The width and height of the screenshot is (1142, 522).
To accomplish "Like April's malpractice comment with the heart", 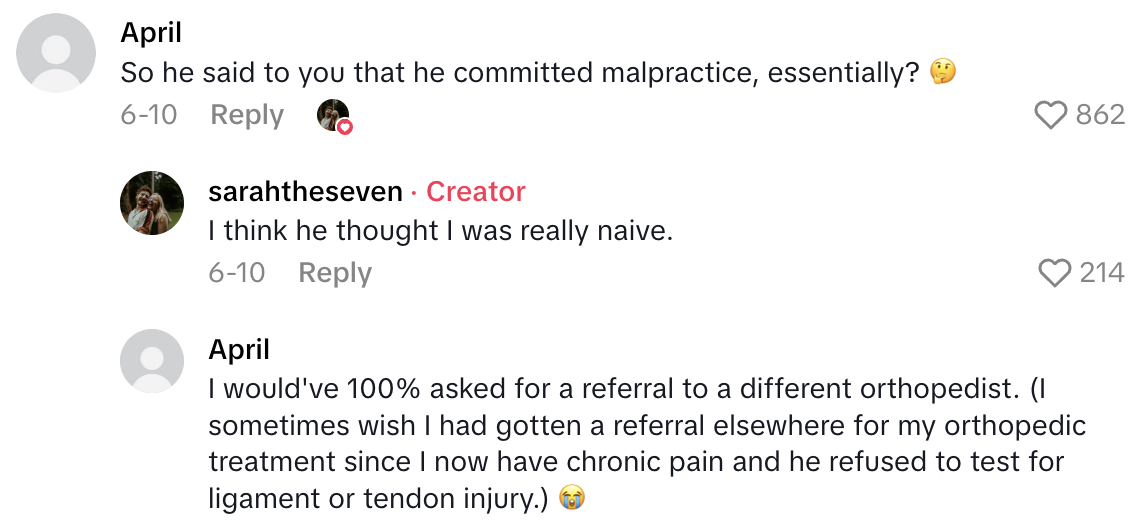I will tap(1050, 116).
